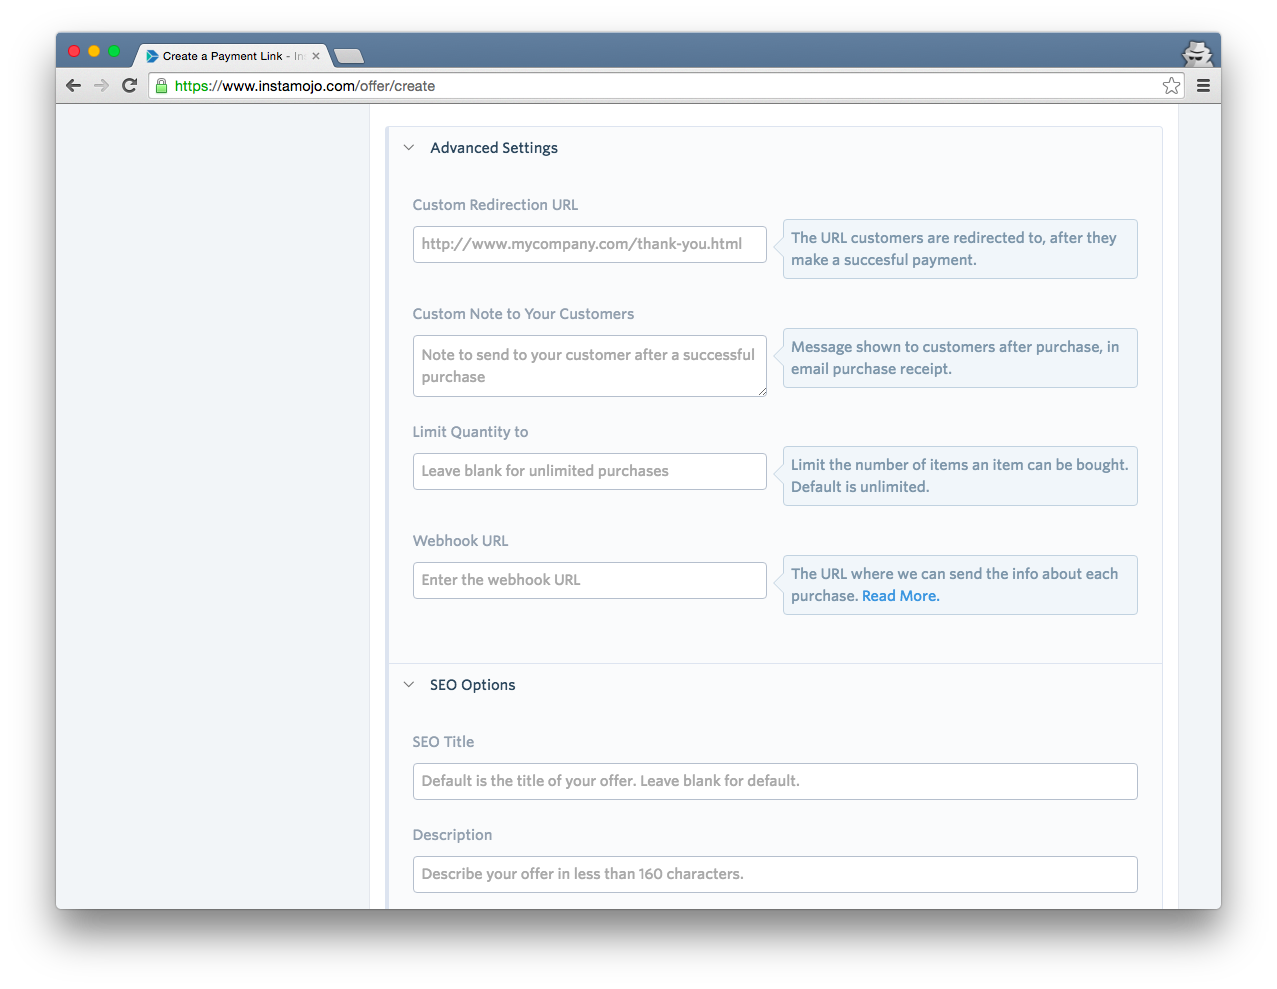The width and height of the screenshot is (1277, 989).
Task: Close the Create a Payment Link tab
Action: 316,56
